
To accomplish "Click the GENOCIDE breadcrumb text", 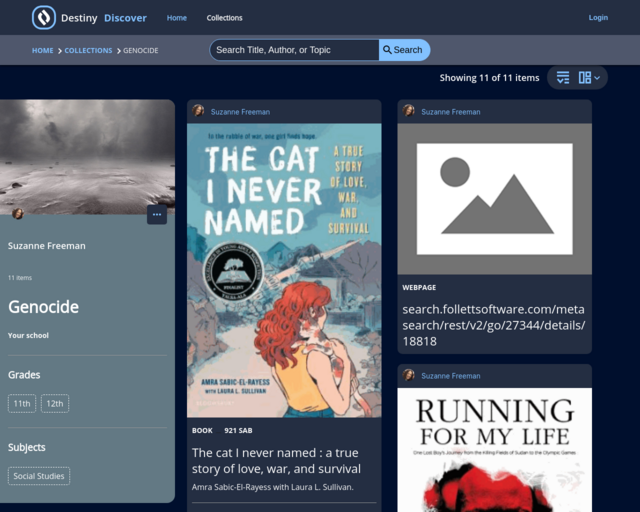I will [140, 51].
